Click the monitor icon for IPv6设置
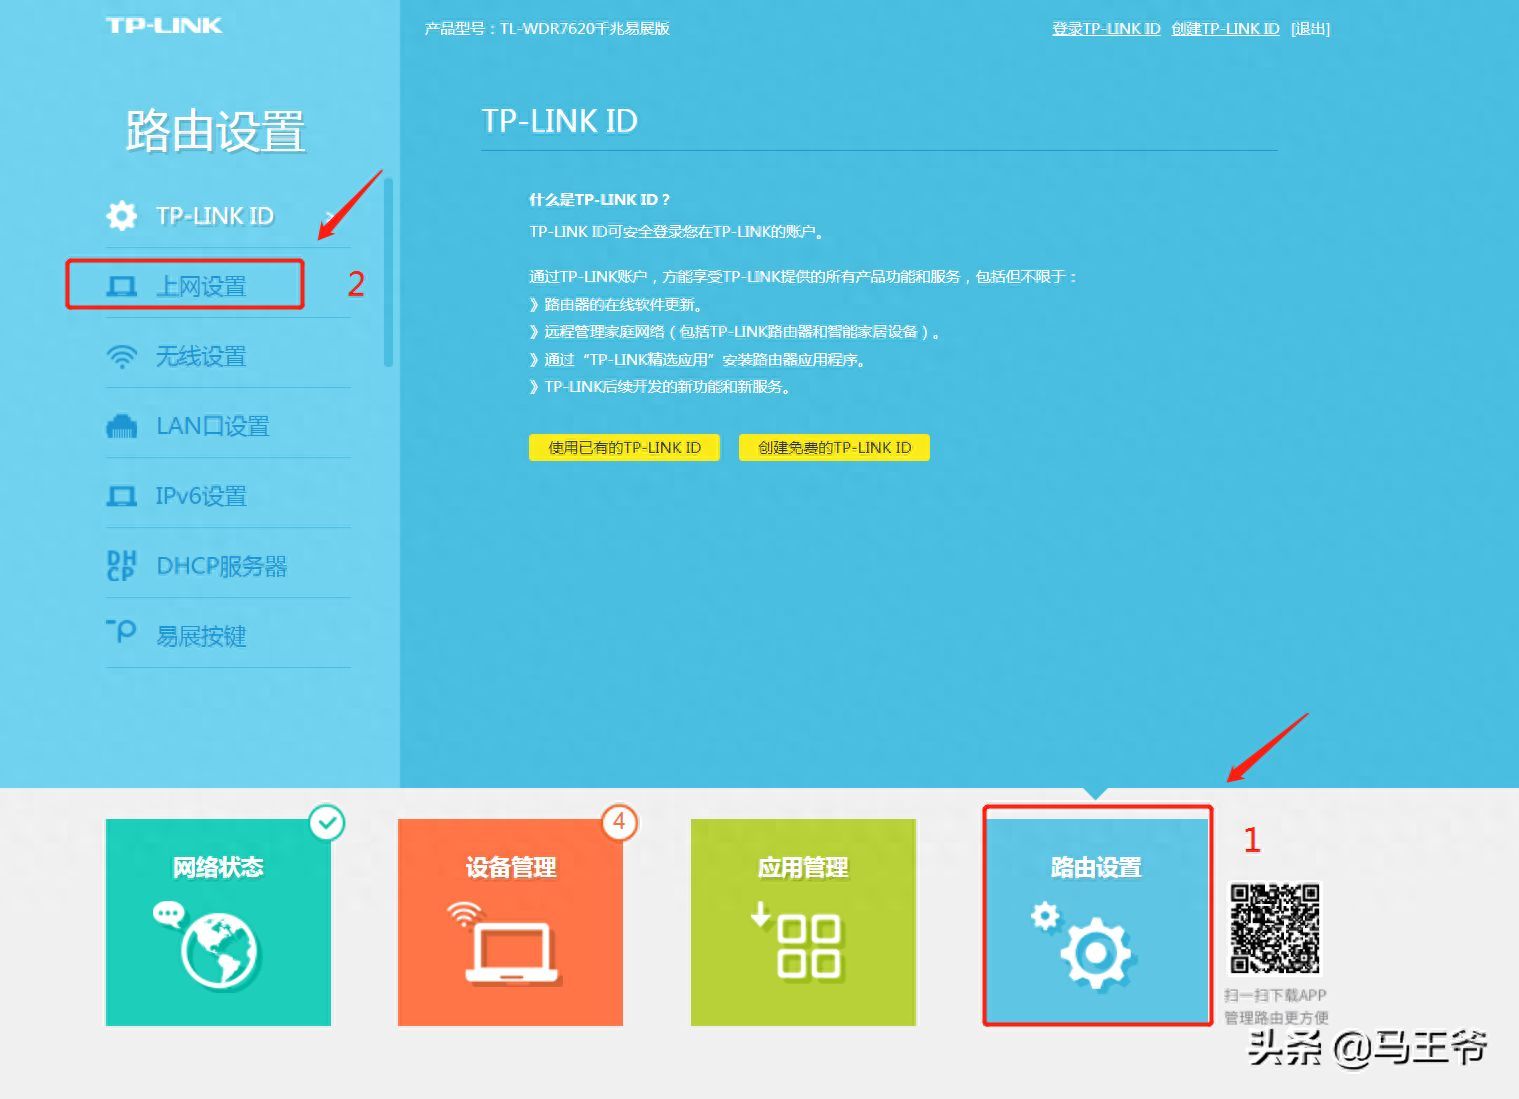The height and width of the screenshot is (1099, 1519). point(121,497)
